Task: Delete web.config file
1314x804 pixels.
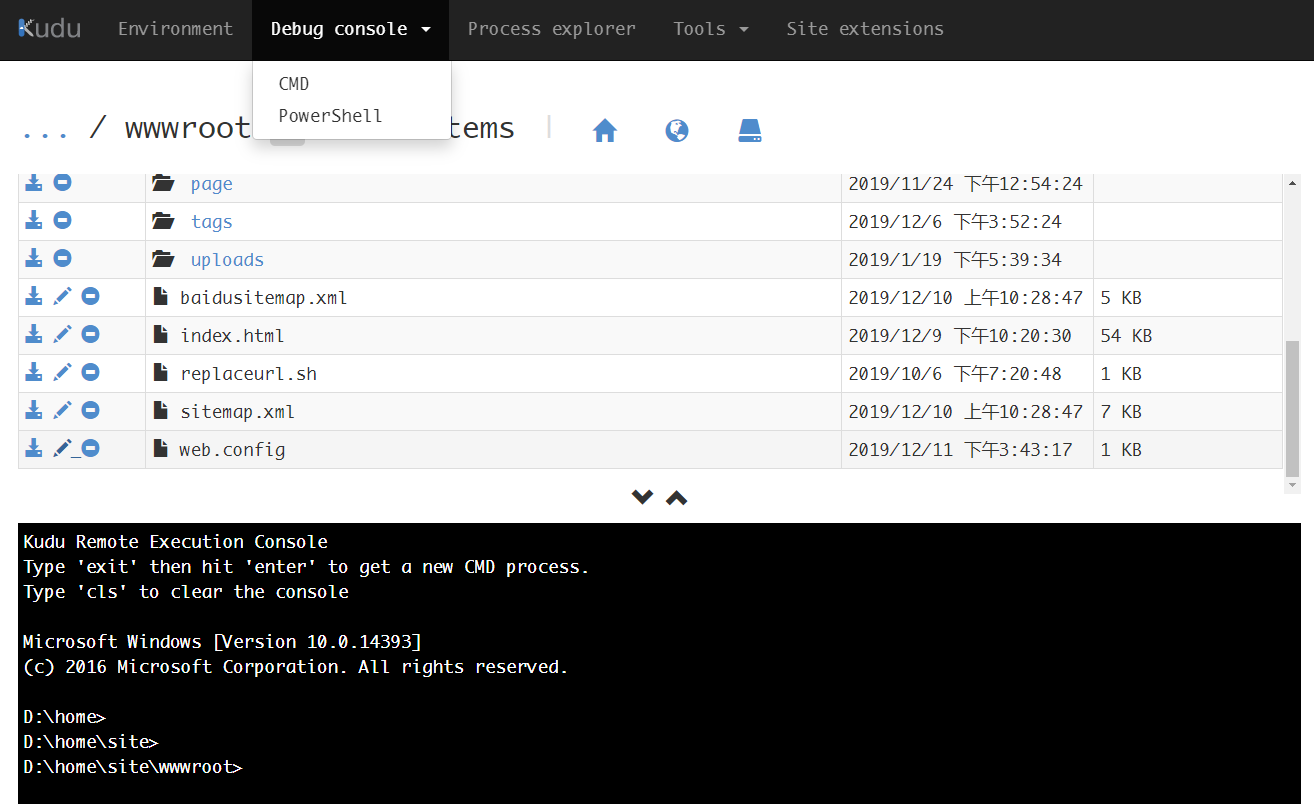Action: 90,448
